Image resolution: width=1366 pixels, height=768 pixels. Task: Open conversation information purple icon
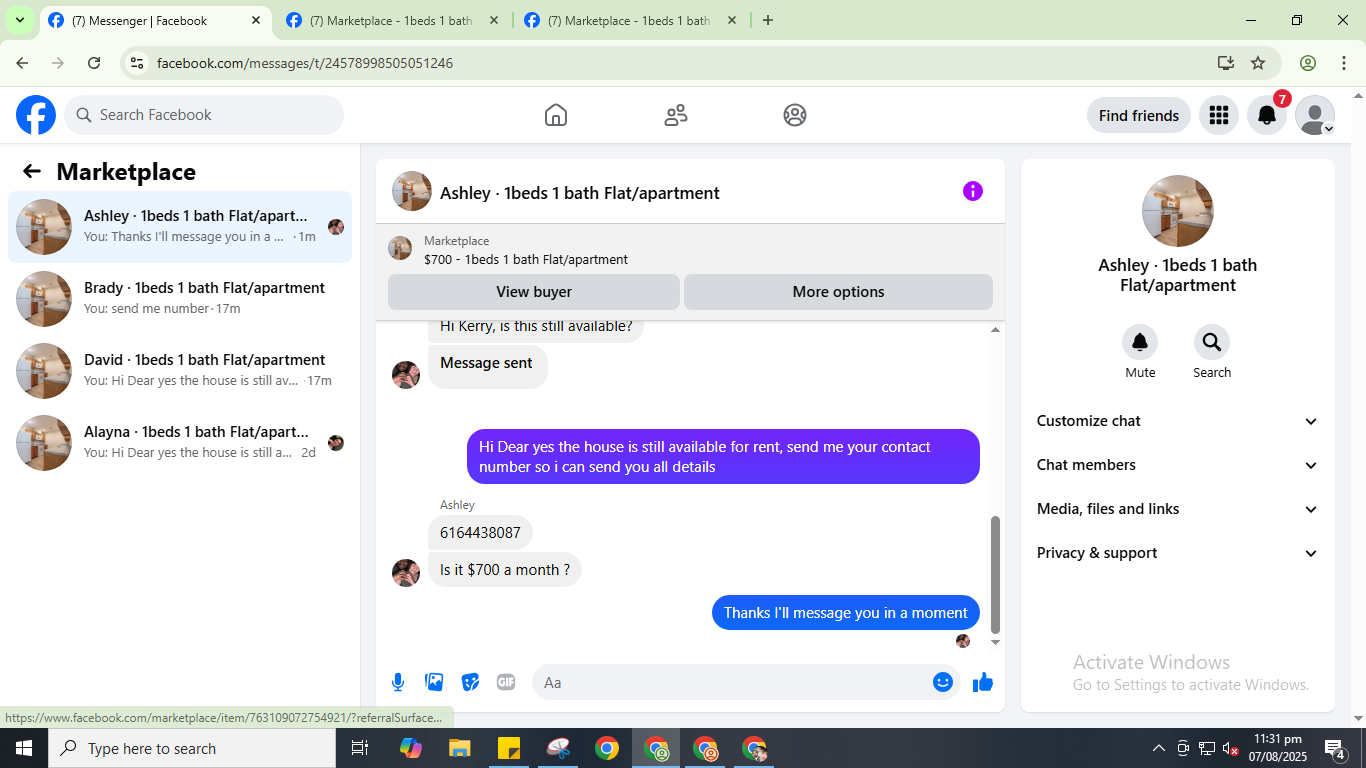(x=973, y=191)
